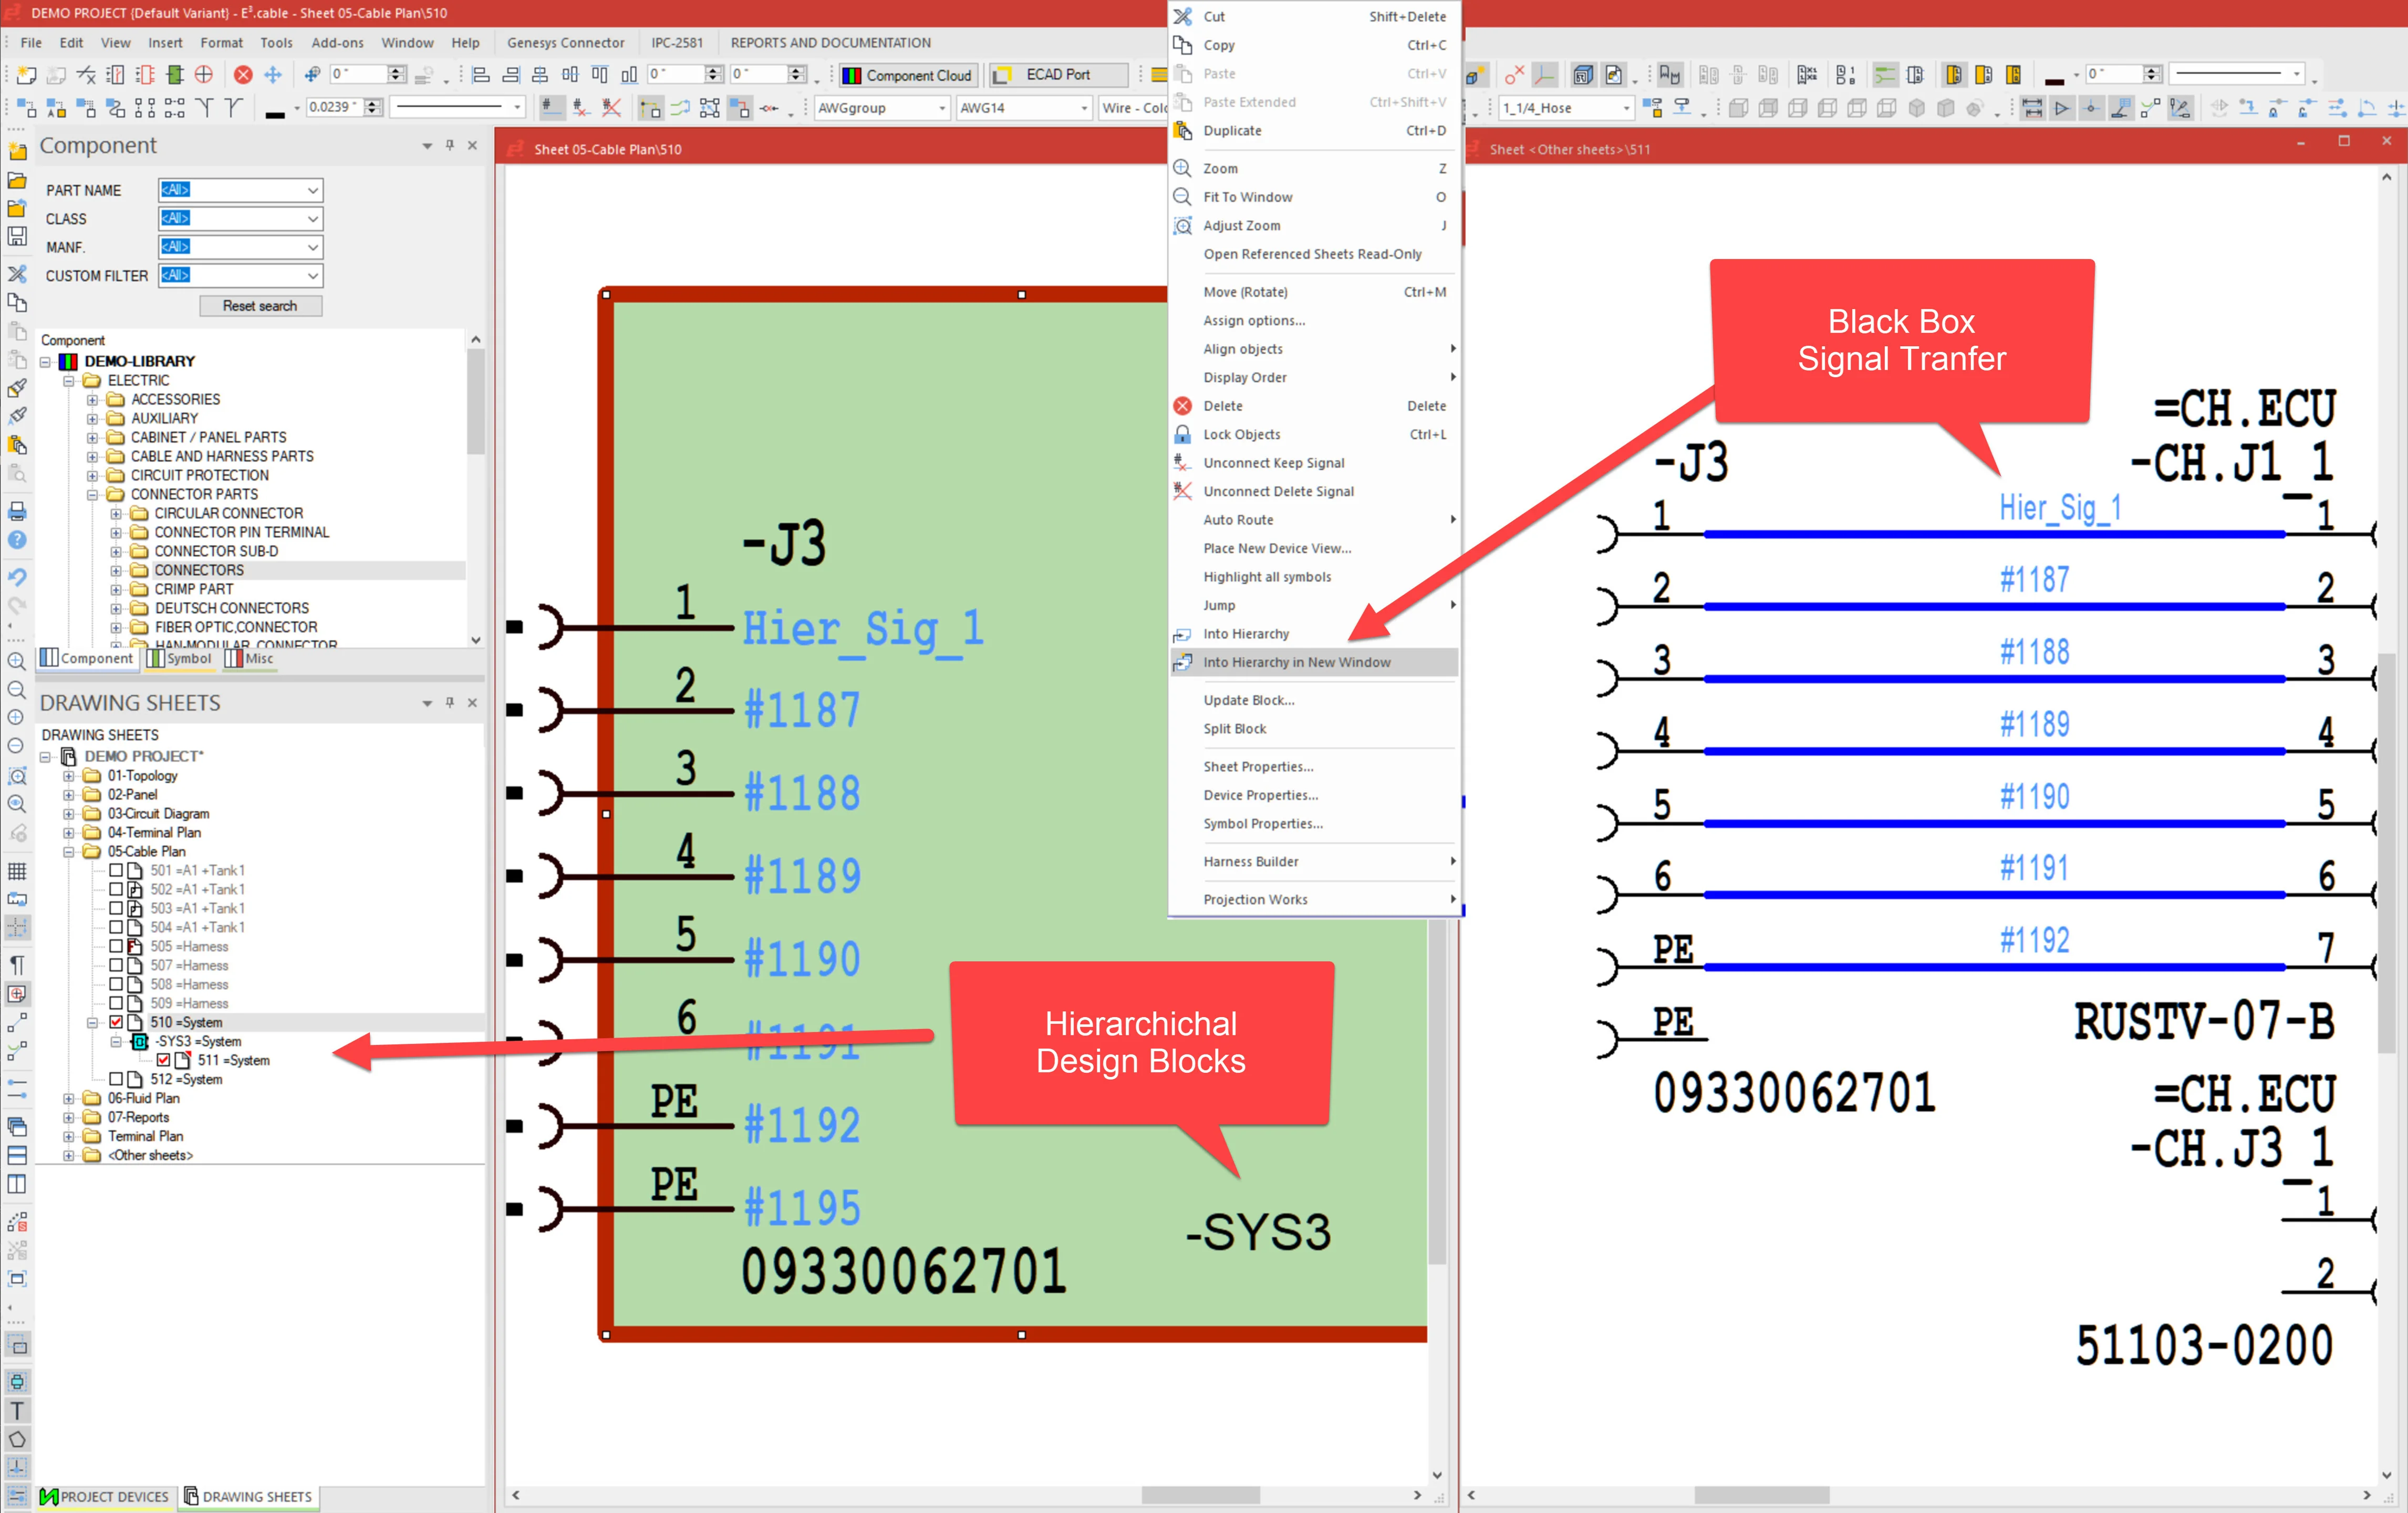Click the Help question mark sidebar icon
Image resolution: width=2408 pixels, height=1513 pixels.
(17, 540)
